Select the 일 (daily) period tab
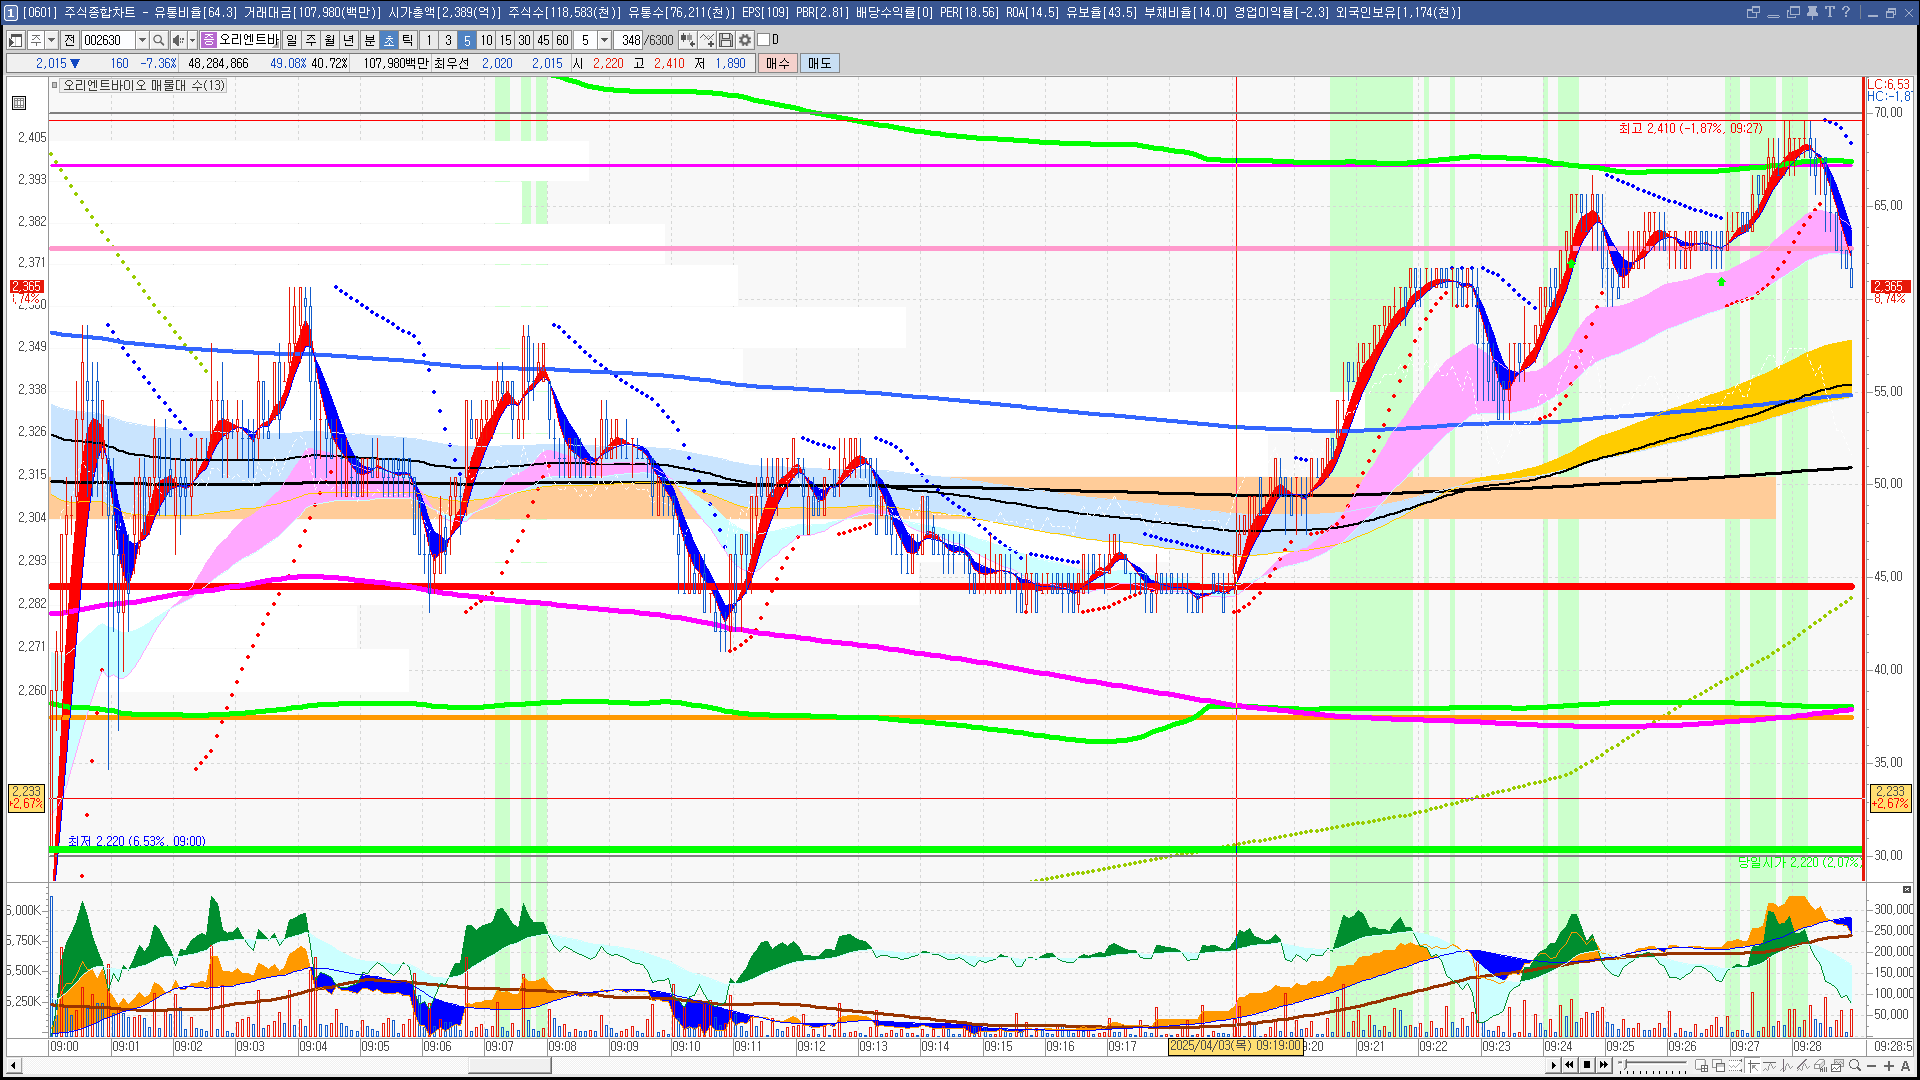This screenshot has width=1920, height=1080. 291,40
